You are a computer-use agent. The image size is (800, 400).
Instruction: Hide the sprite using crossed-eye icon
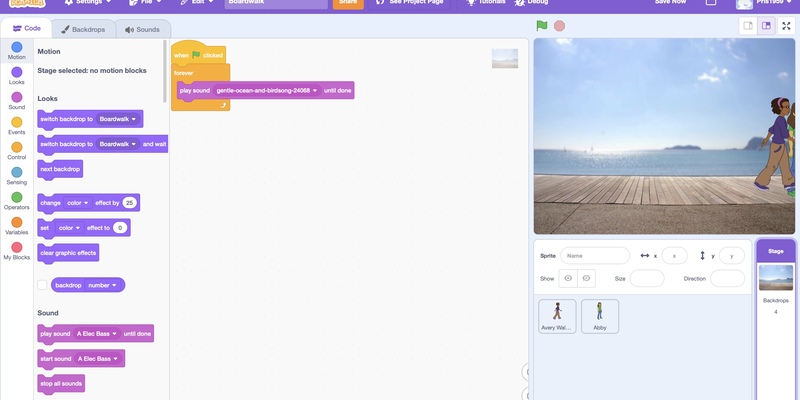point(587,278)
